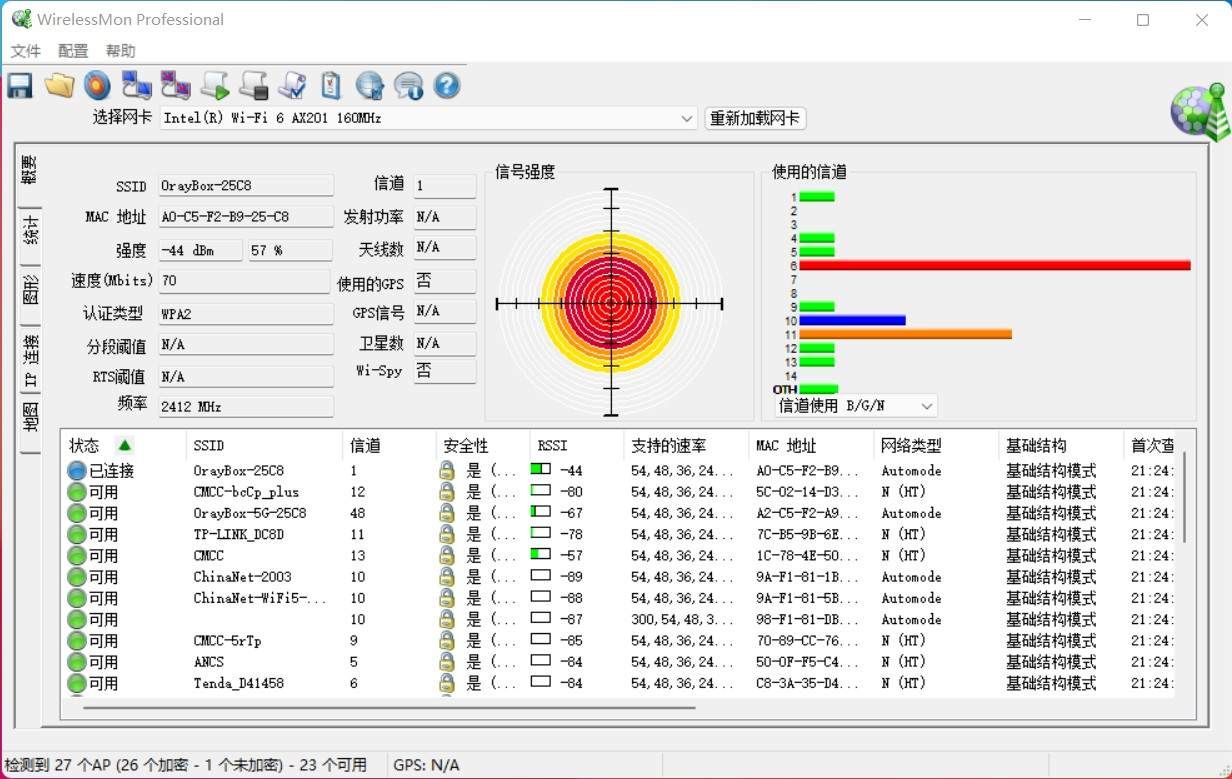Viewport: 1232px width, 779px height.
Task: Click the -44 dBm strength field
Action: pyautogui.click(x=200, y=250)
